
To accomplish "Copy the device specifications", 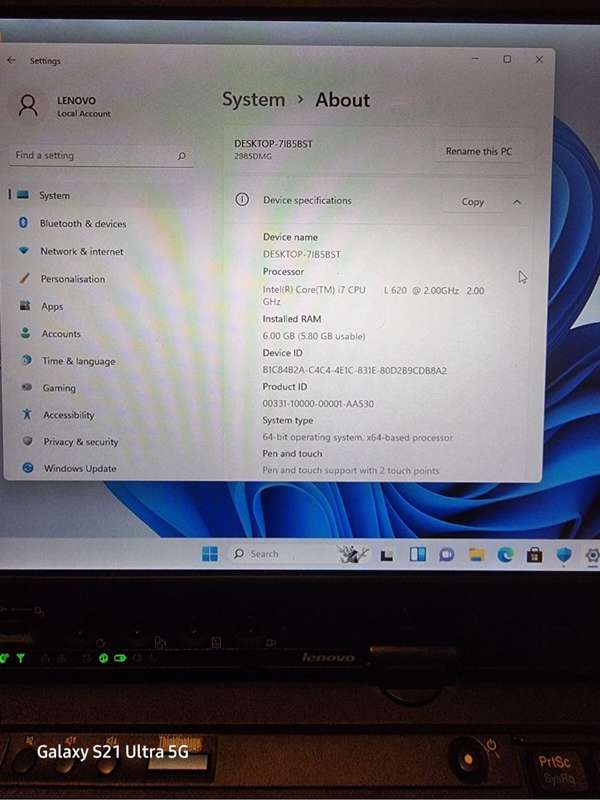I will (x=472, y=202).
